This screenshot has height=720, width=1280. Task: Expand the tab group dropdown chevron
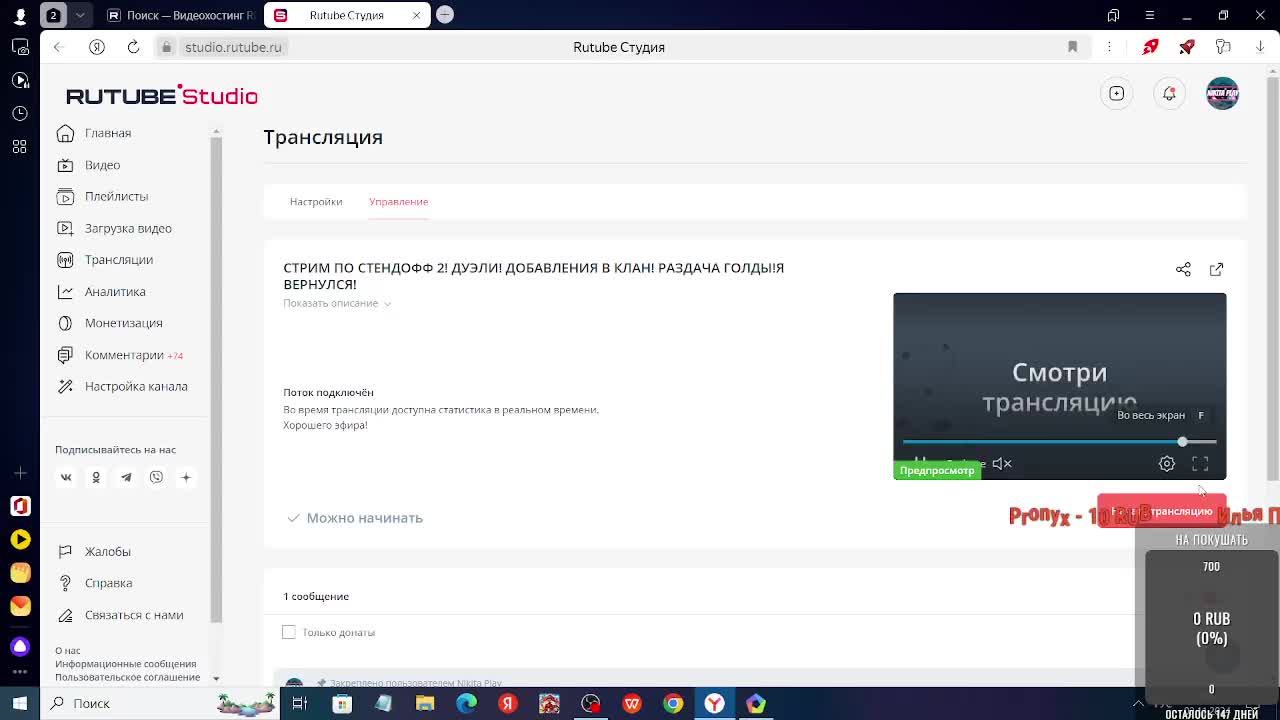pyautogui.click(x=80, y=15)
